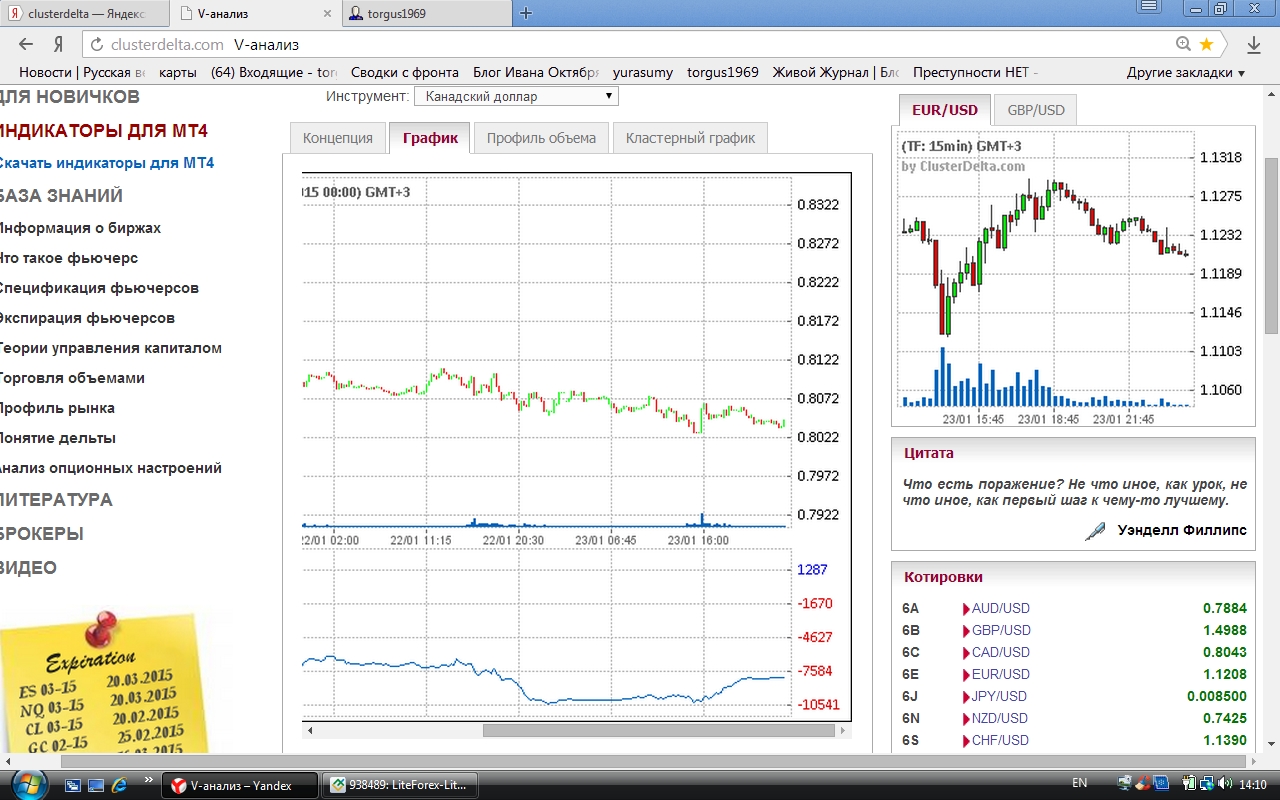Open Скачать индикаторы для МТ4 link
The width and height of the screenshot is (1280, 800).
click(x=106, y=163)
